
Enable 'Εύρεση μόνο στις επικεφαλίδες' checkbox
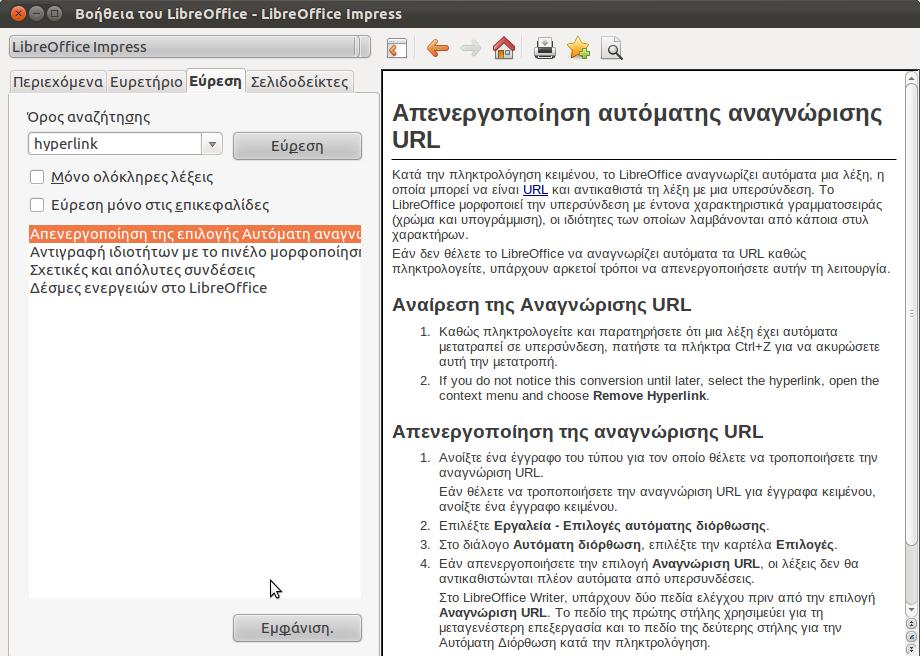pos(37,205)
